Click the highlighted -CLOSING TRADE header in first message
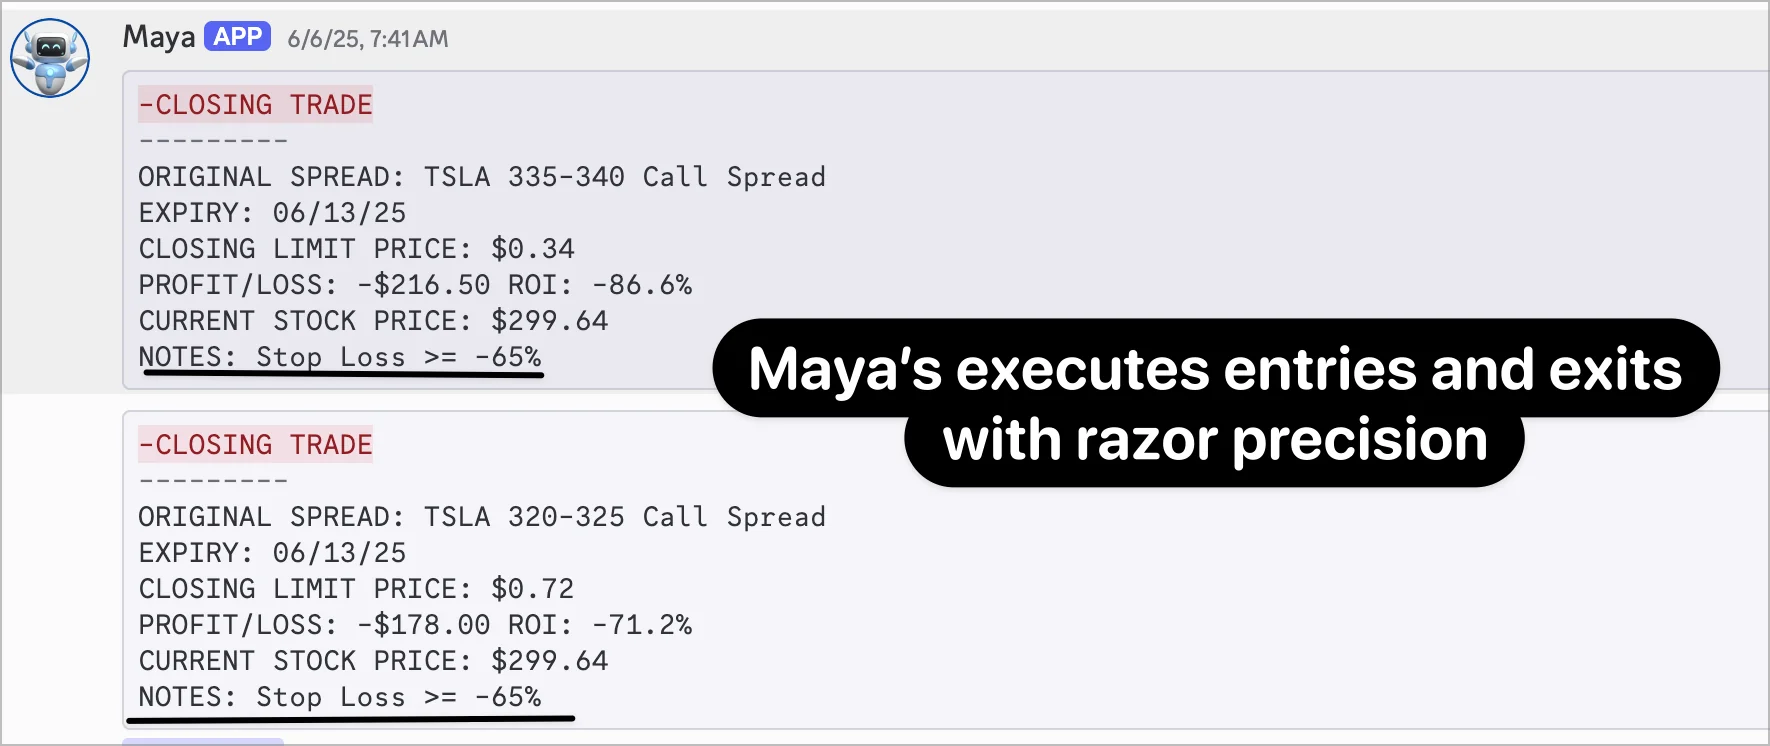 click(x=254, y=104)
